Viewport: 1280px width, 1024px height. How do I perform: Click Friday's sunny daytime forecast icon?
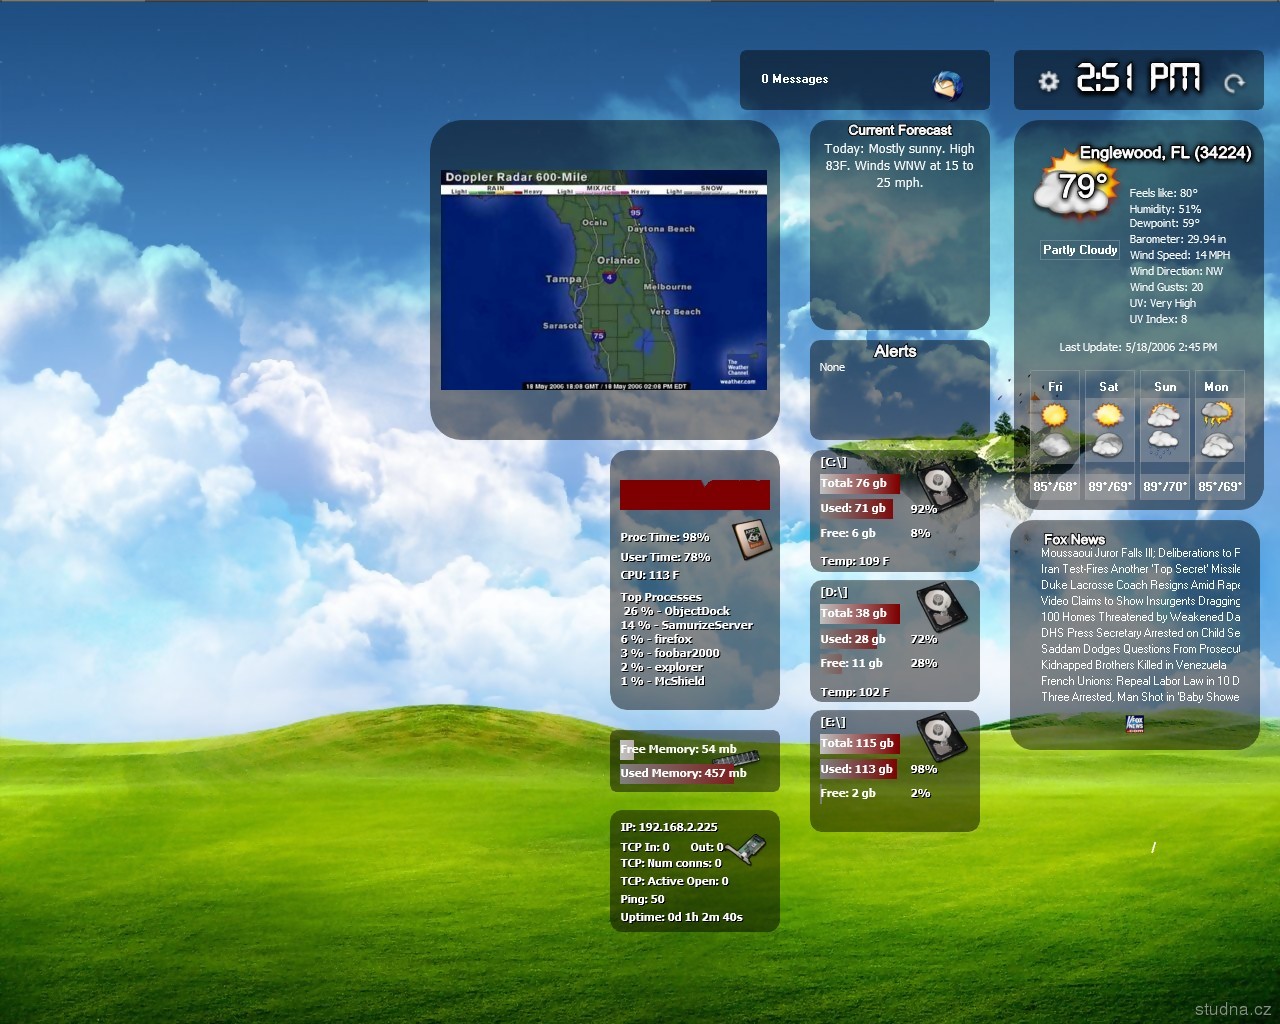coord(1054,414)
